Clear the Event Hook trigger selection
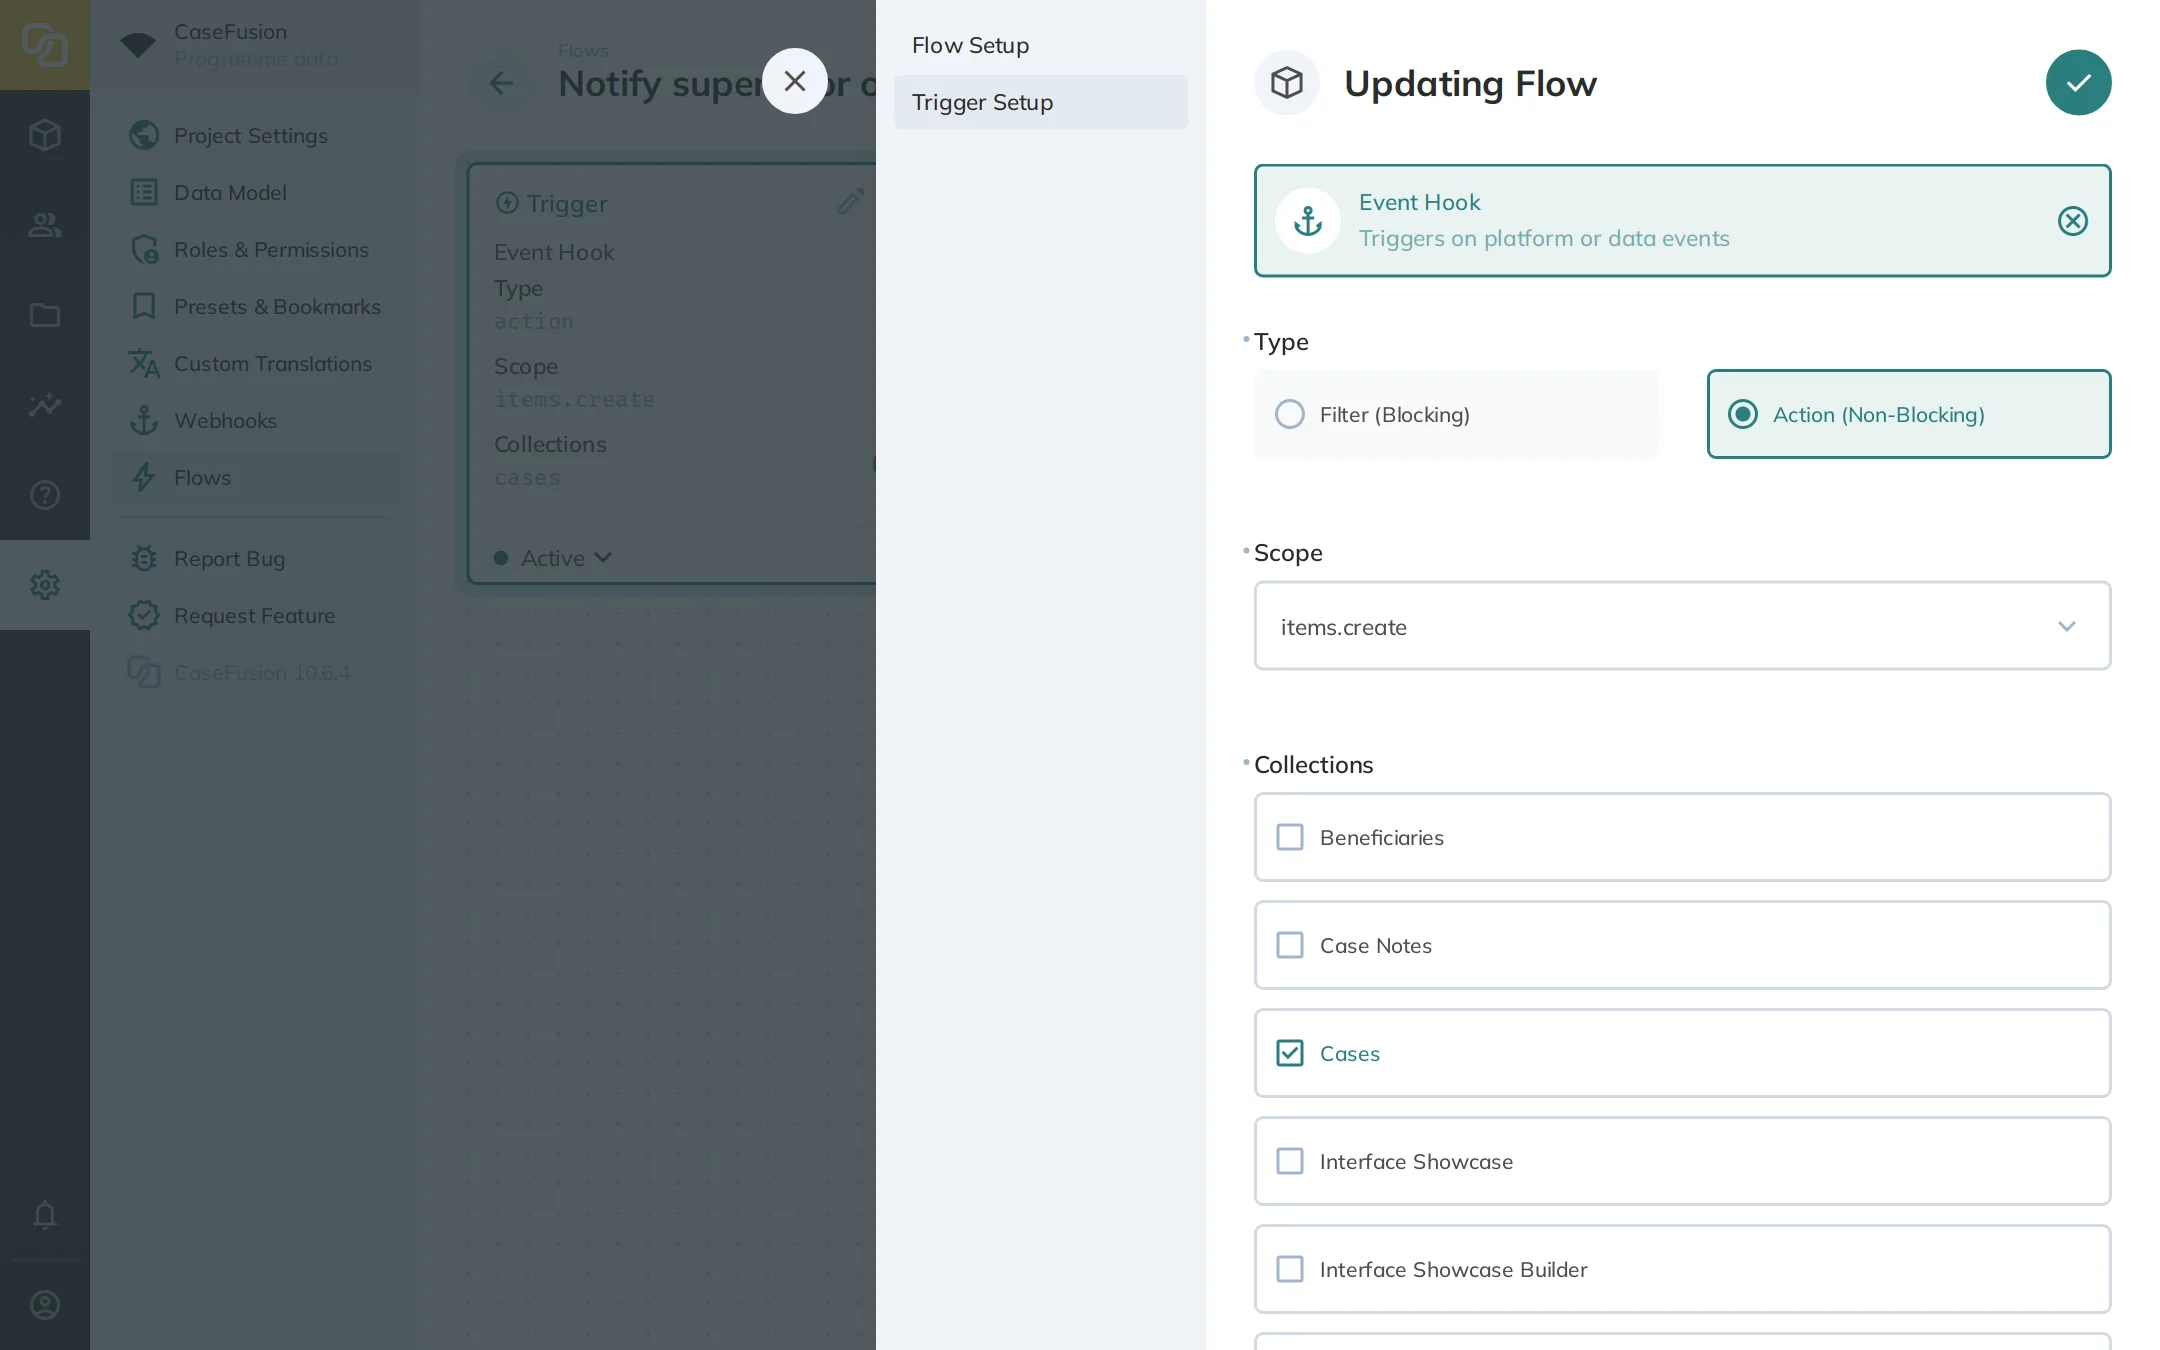Viewport: 2160px width, 1350px height. click(2072, 221)
